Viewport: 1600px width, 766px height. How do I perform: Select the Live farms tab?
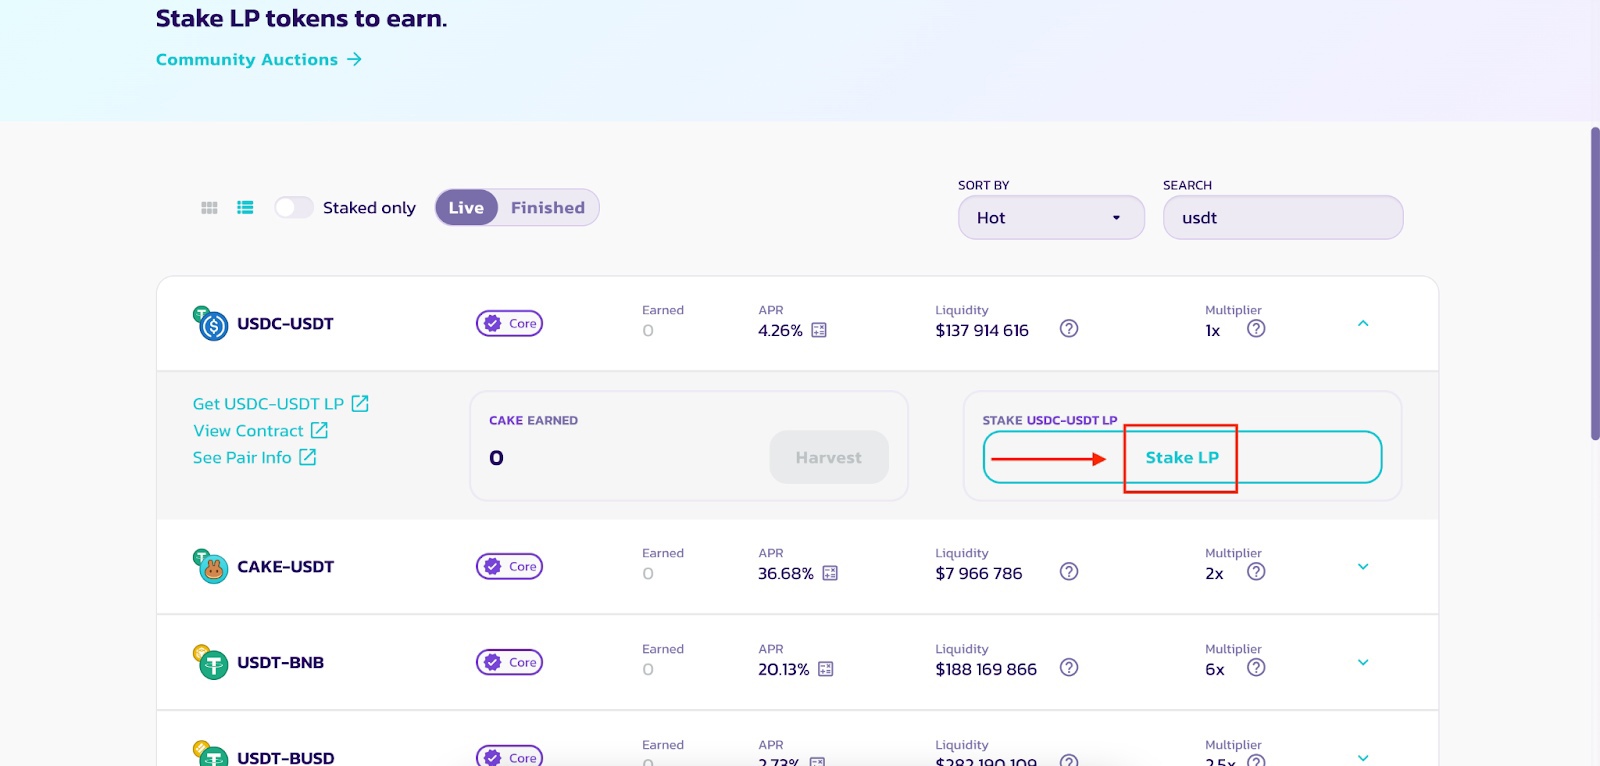click(x=466, y=208)
